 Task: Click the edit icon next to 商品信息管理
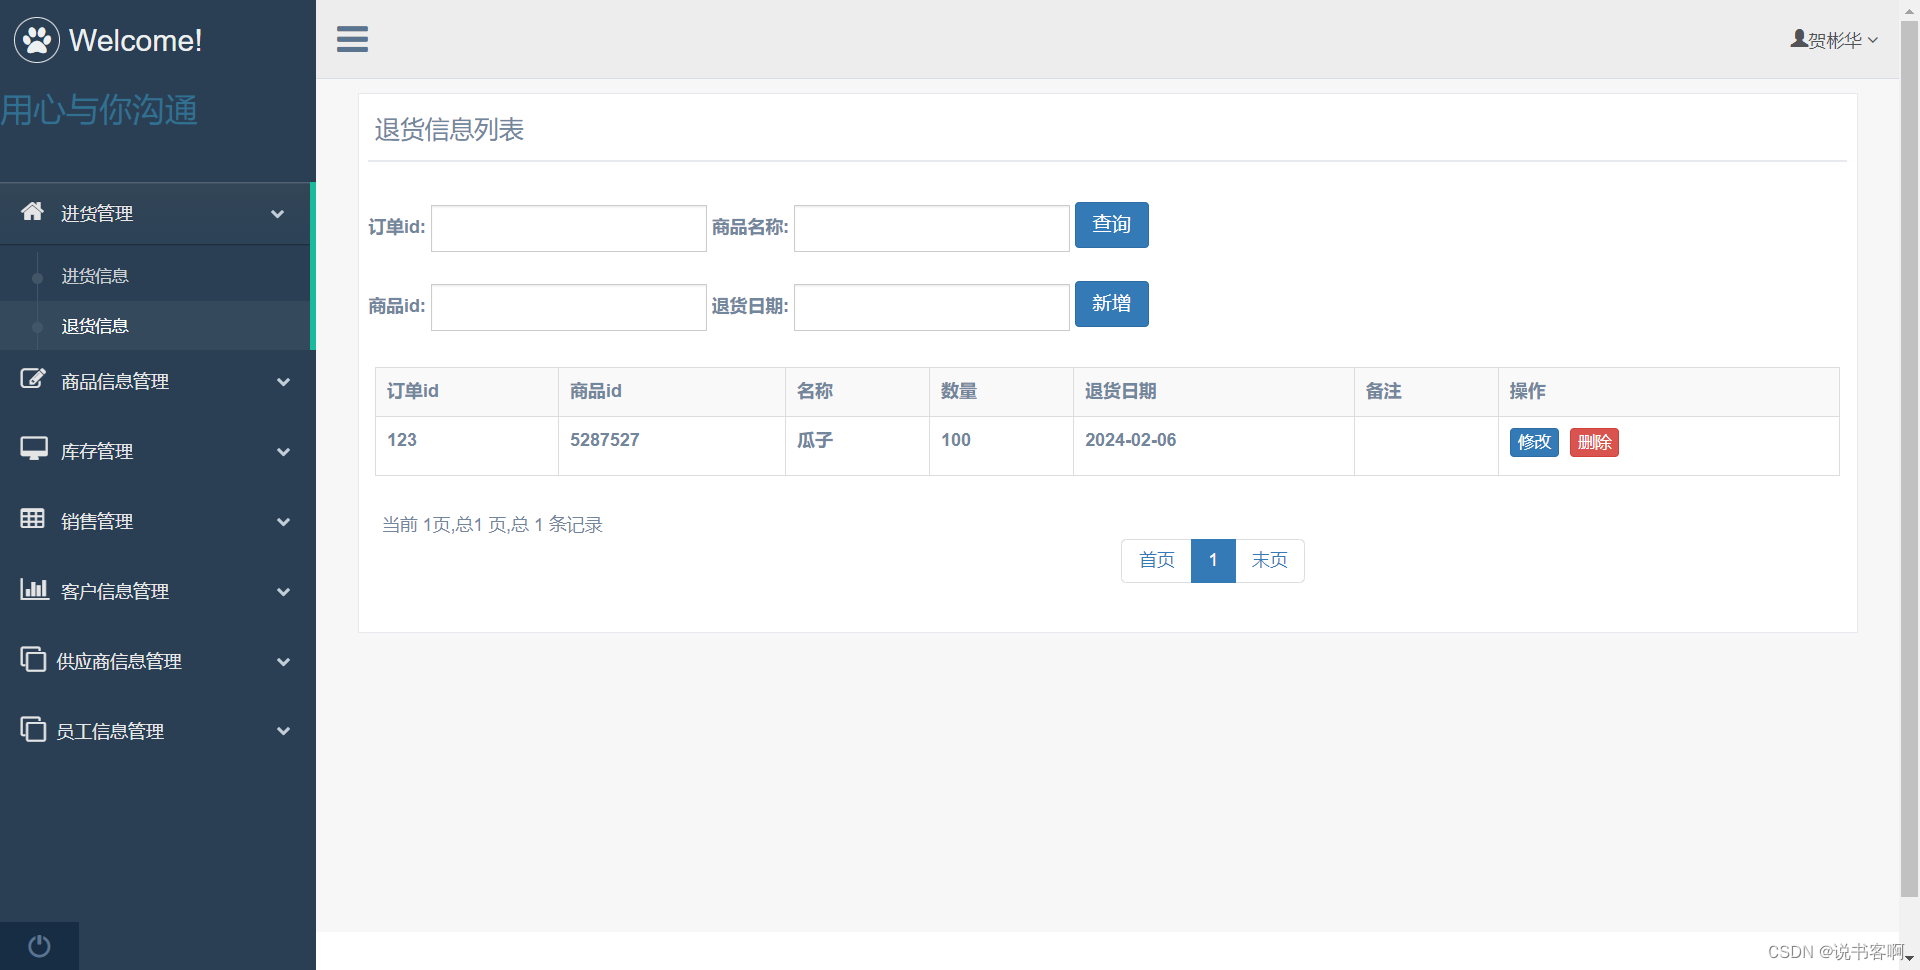click(33, 379)
